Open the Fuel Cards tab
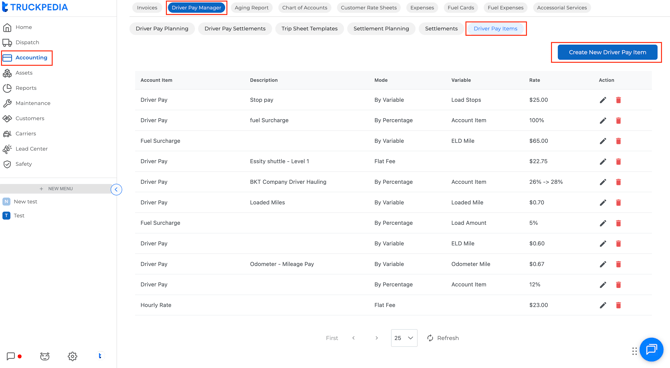 (461, 8)
